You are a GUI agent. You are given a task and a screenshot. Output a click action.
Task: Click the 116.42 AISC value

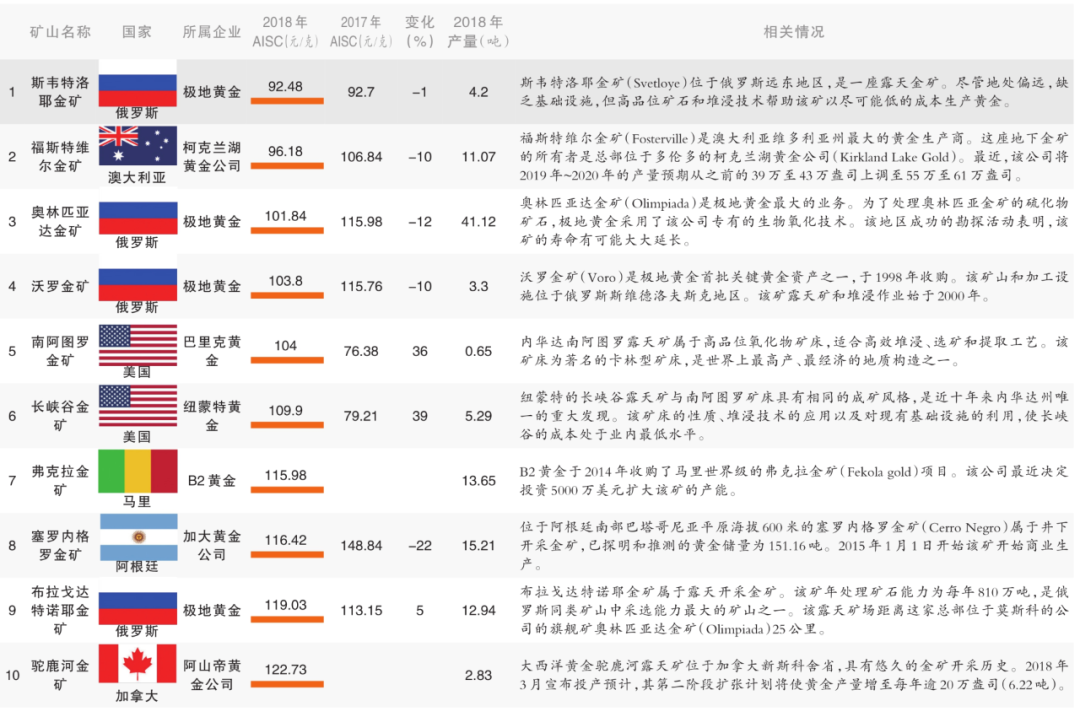tap(285, 540)
